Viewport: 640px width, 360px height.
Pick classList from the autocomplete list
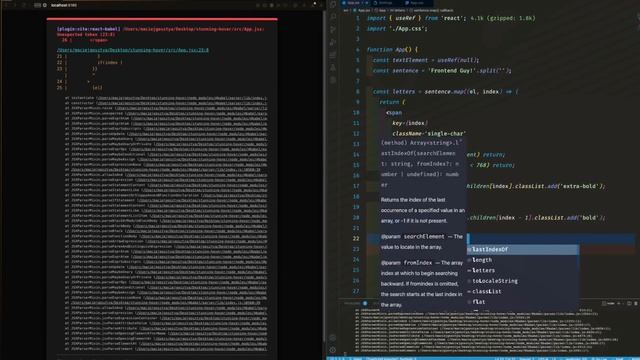click(x=523, y=291)
